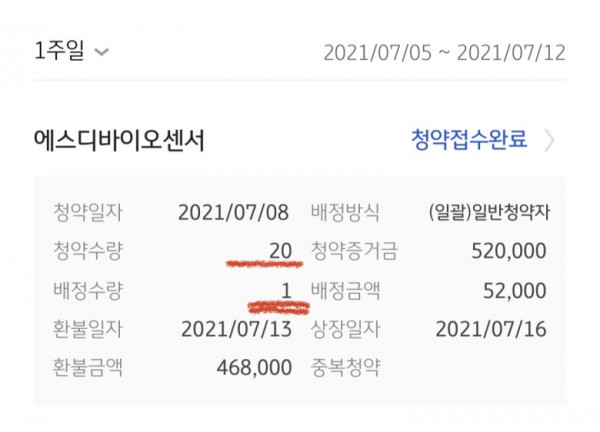600x432 pixels.
Task: Click the 청약수량 value 20
Action: 281,251
